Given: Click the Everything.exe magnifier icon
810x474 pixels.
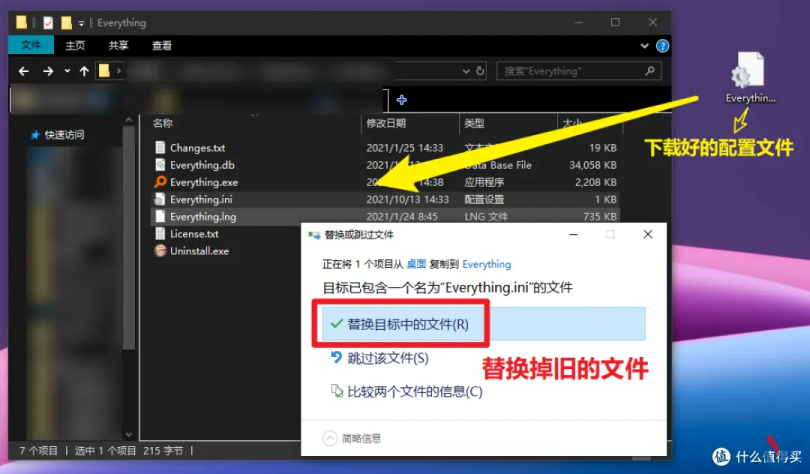Looking at the screenshot, I should coord(160,182).
